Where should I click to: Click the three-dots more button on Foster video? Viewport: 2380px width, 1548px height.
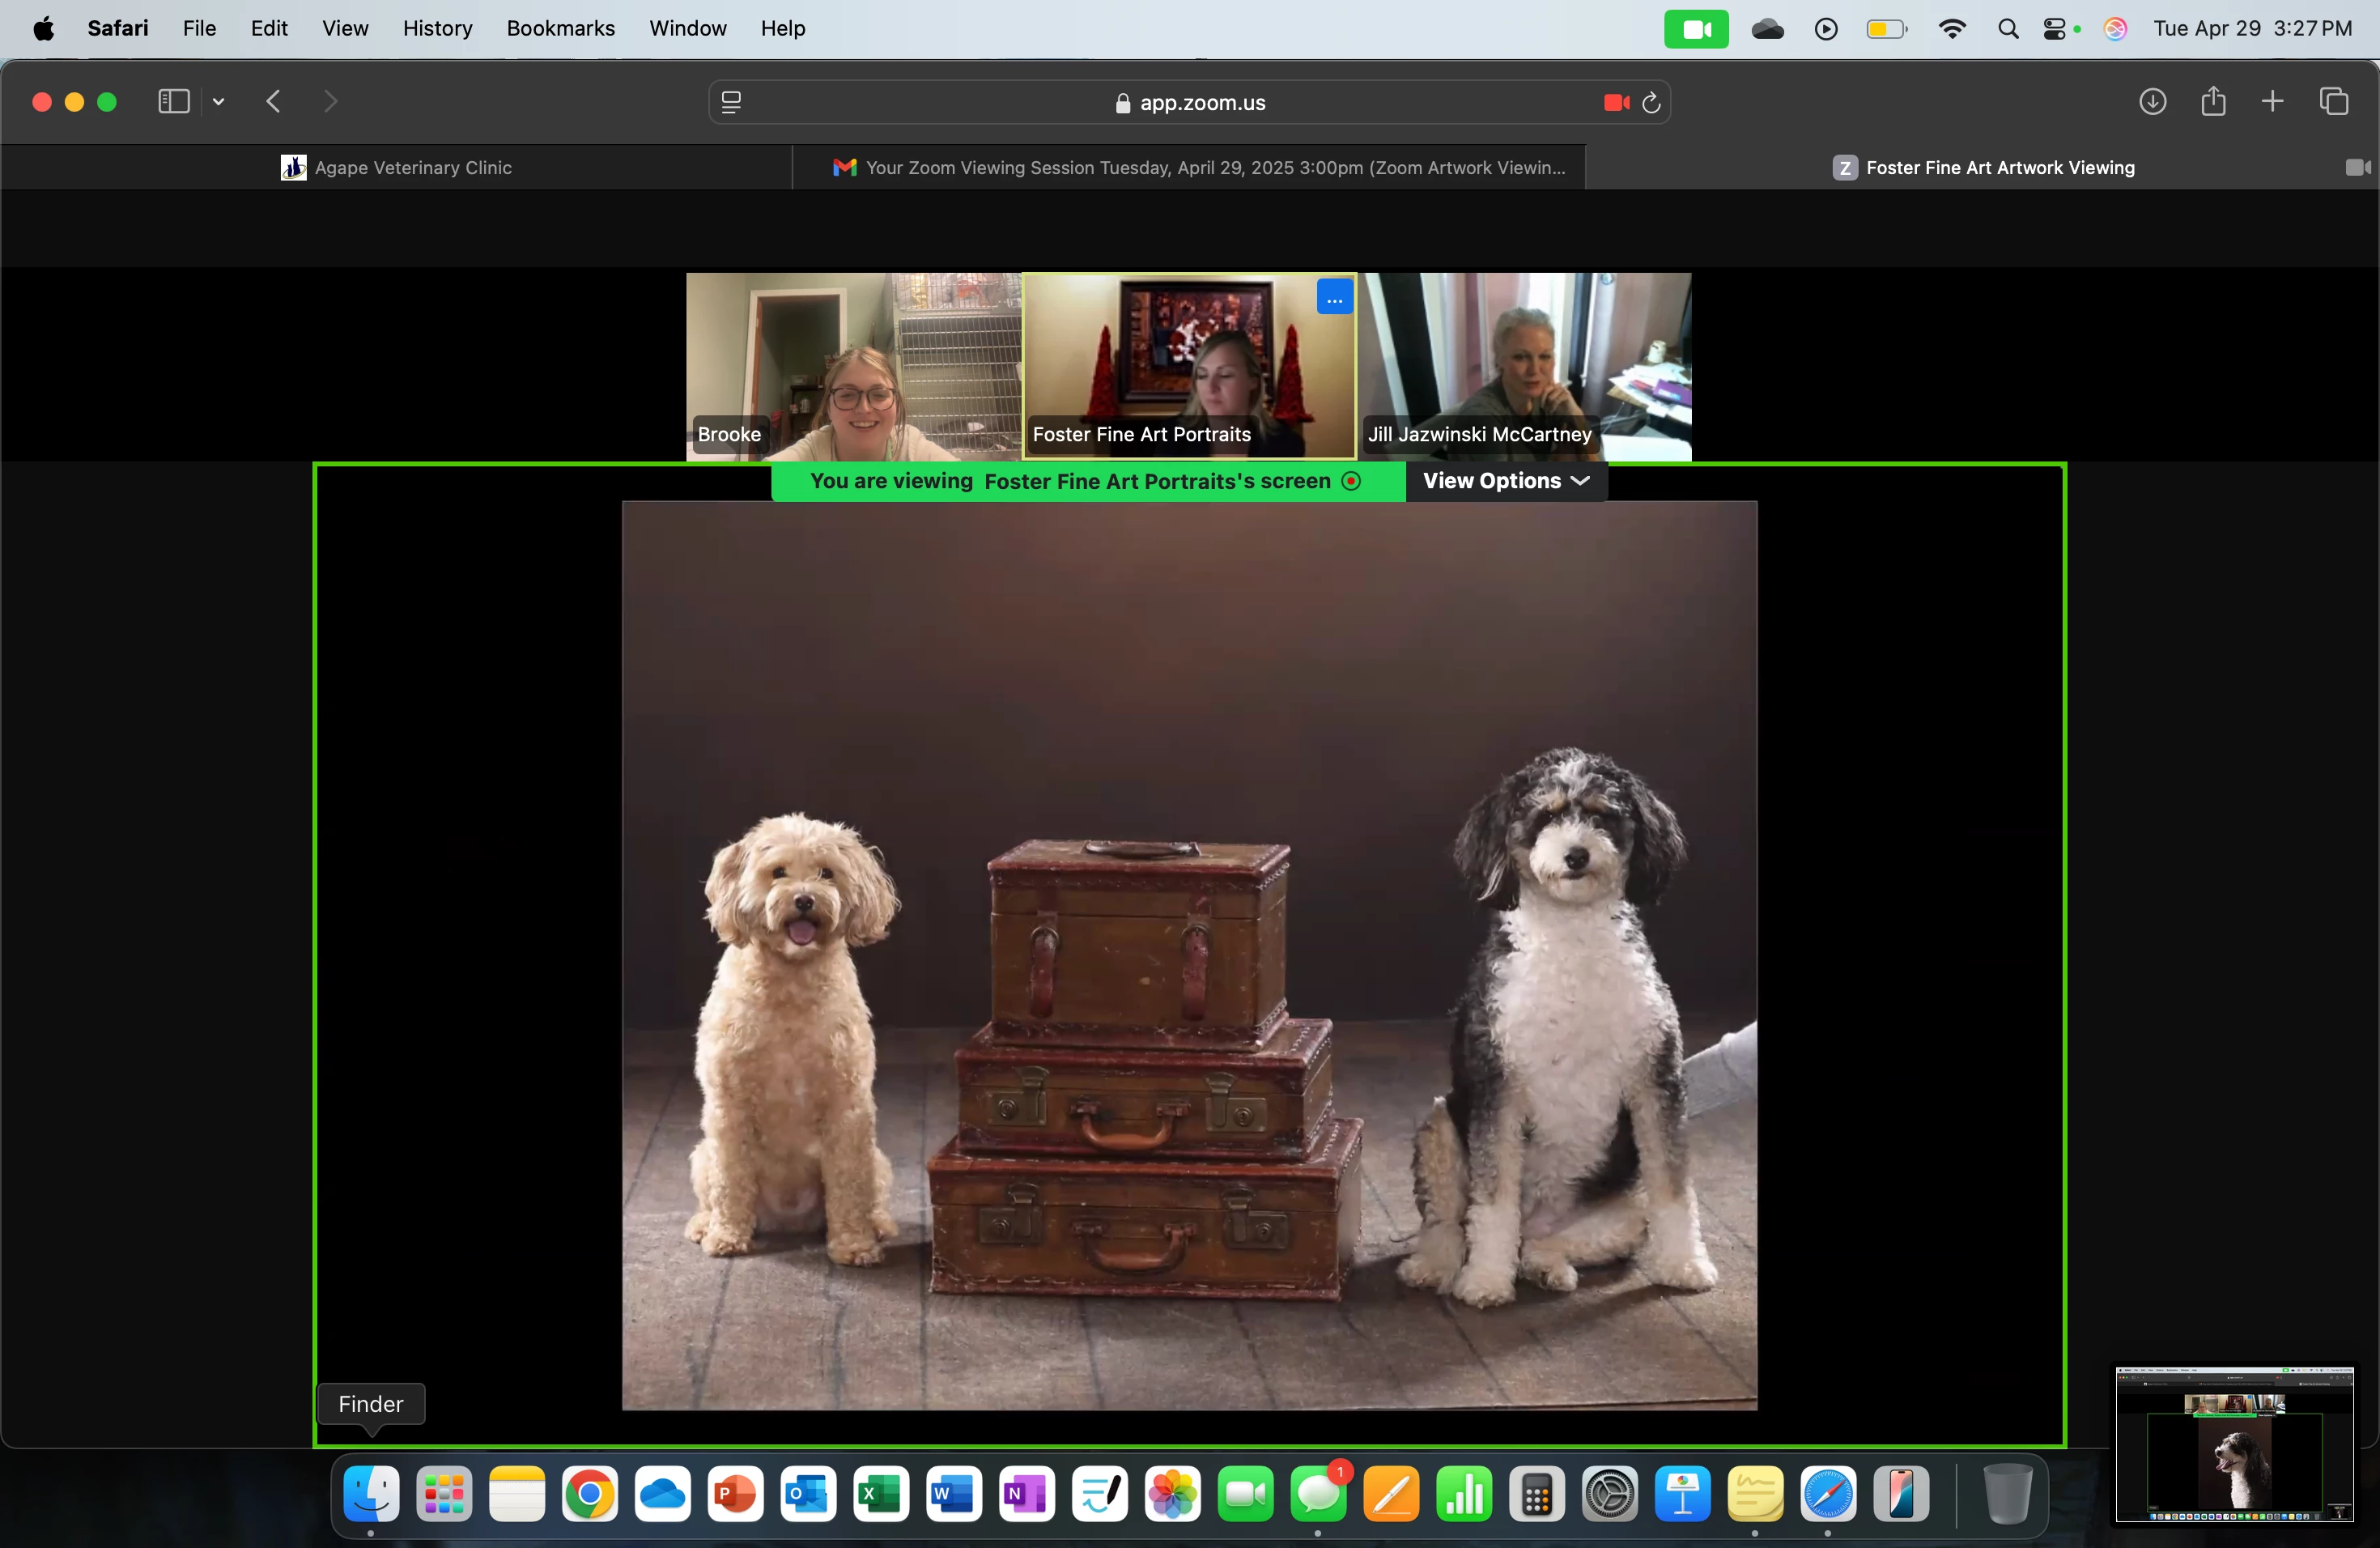pyautogui.click(x=1334, y=298)
